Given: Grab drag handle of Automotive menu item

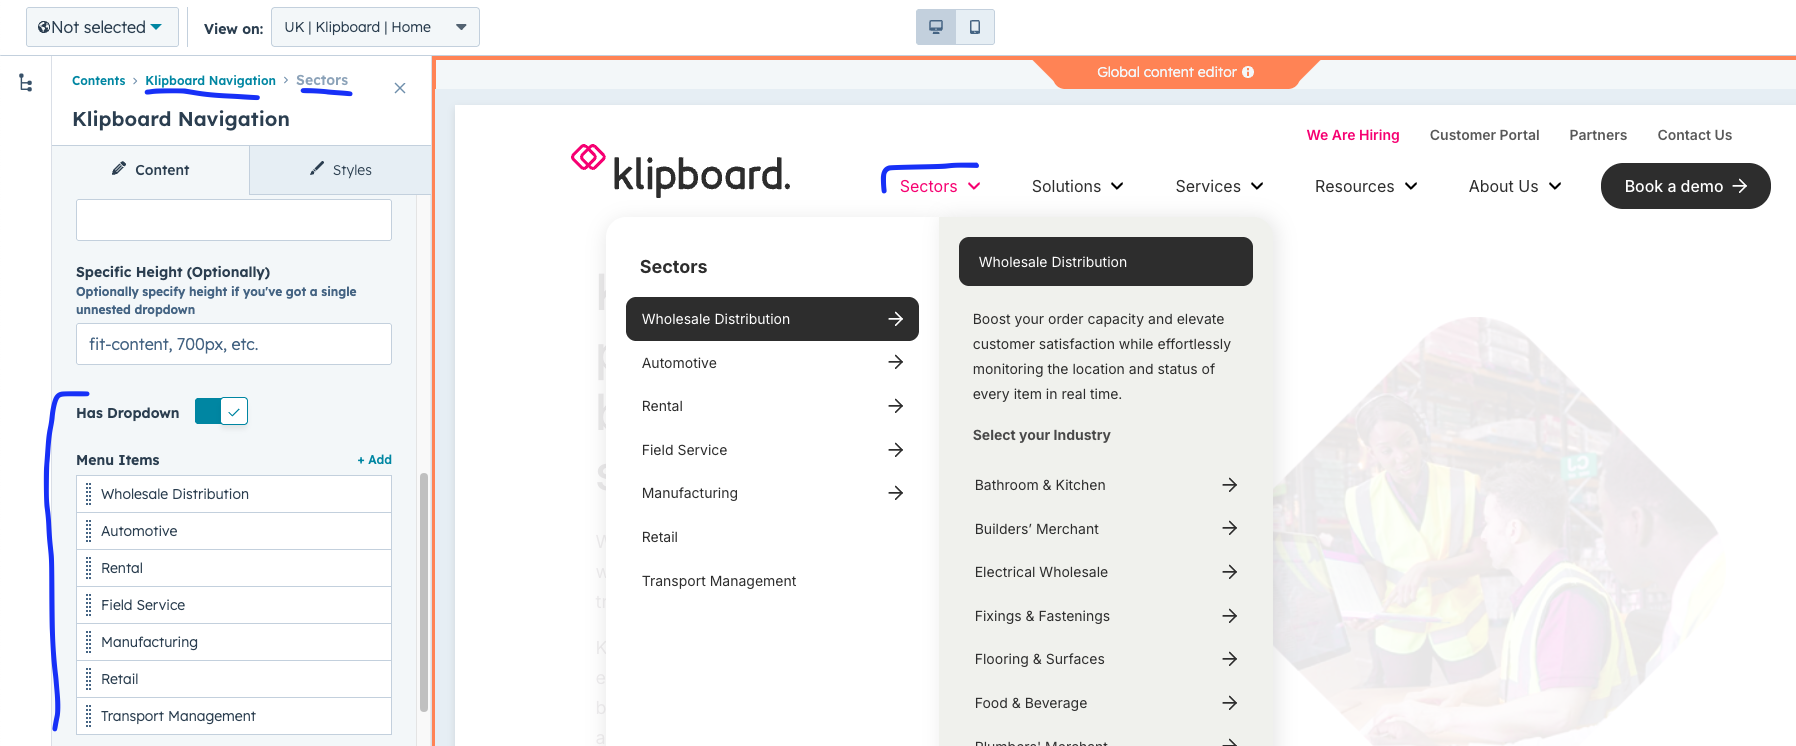Looking at the screenshot, I should click(x=89, y=531).
